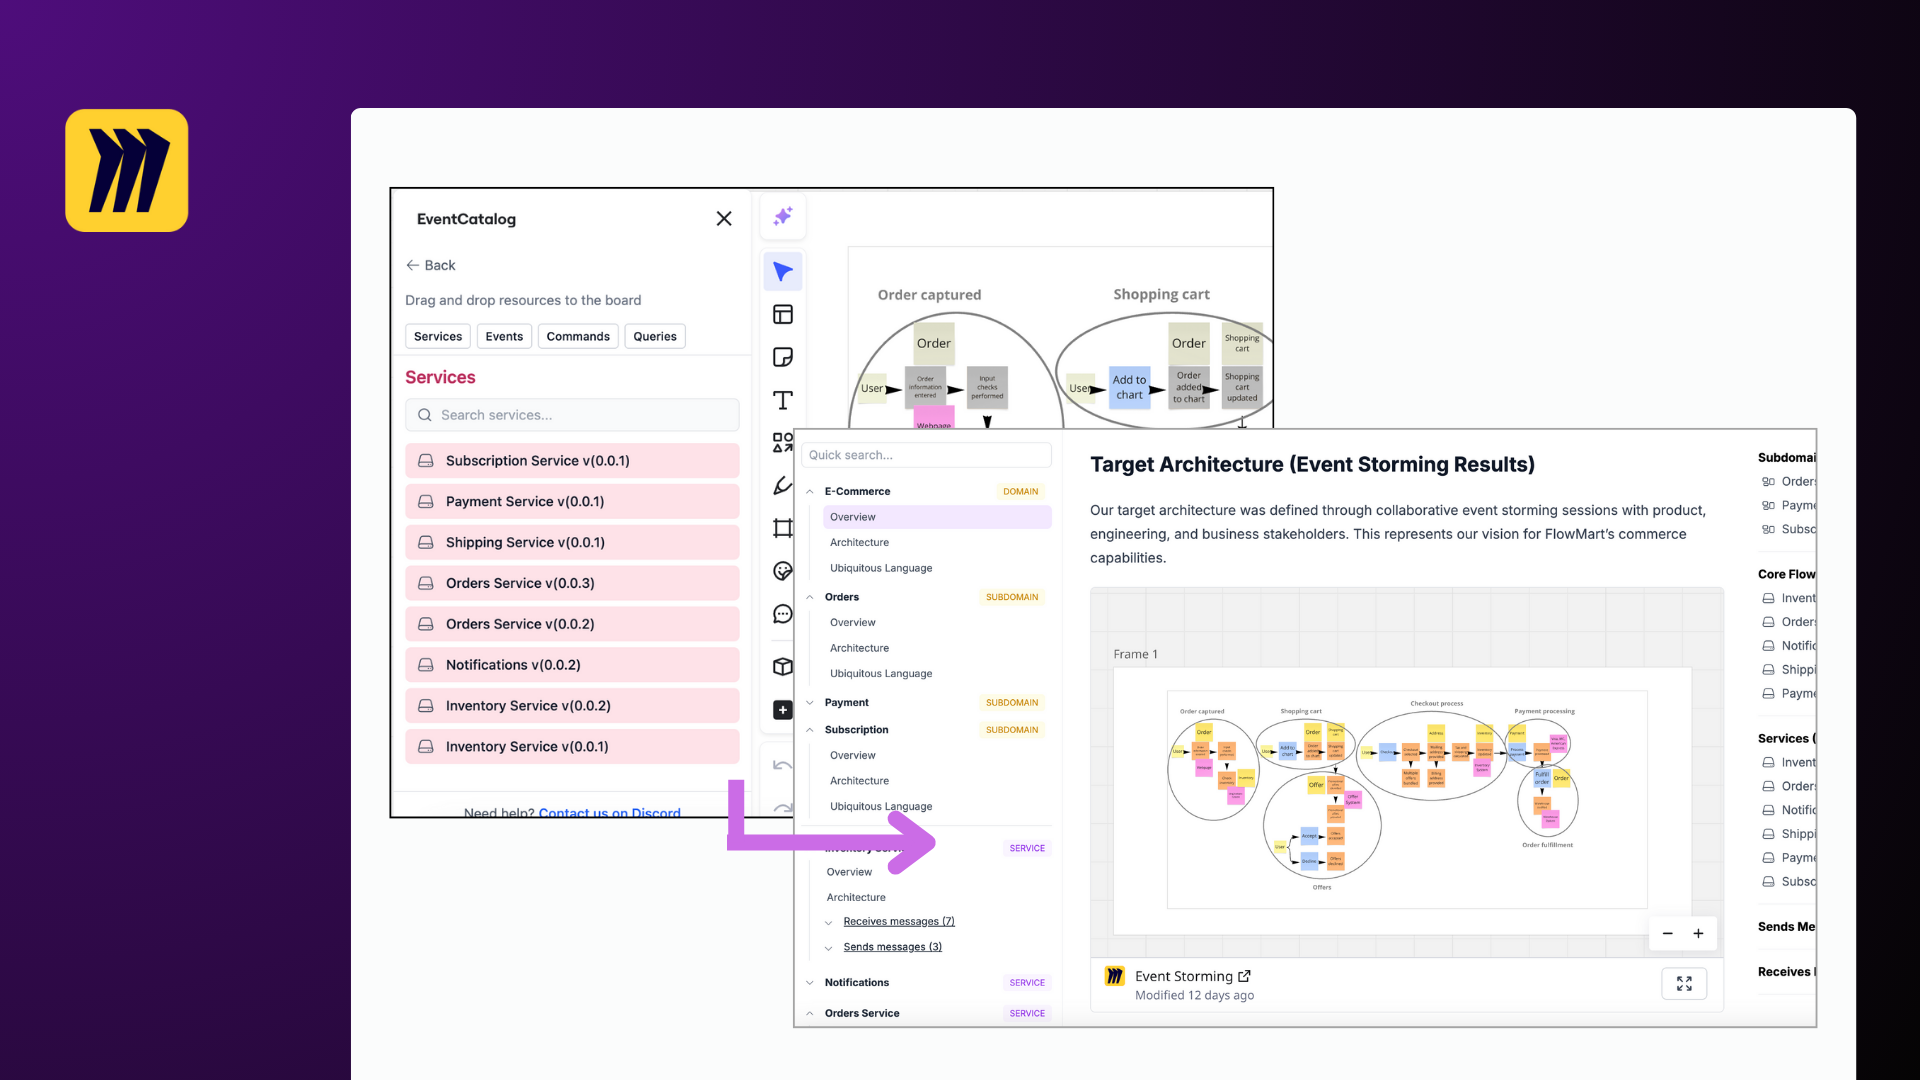Switch to the Commands tab
1920x1080 pixels.
(x=578, y=337)
